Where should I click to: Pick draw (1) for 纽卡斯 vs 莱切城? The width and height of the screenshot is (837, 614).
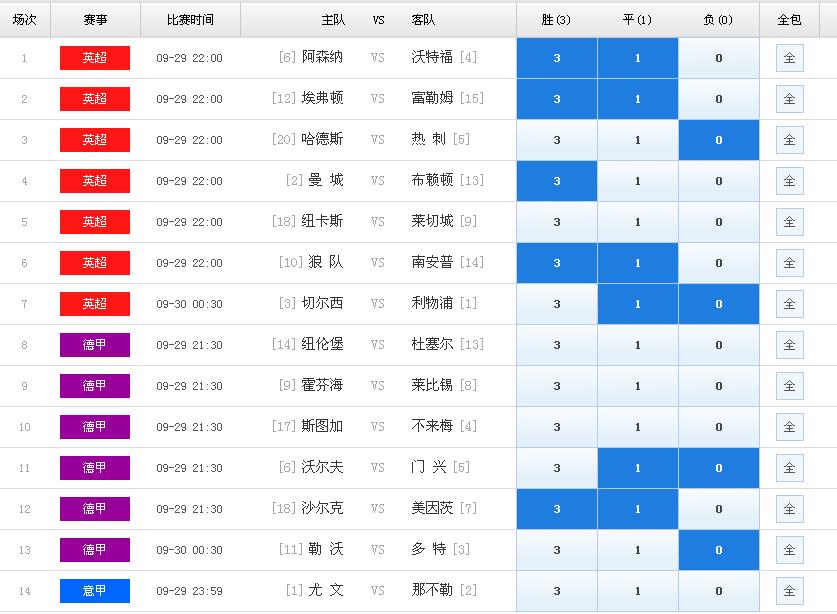(638, 222)
